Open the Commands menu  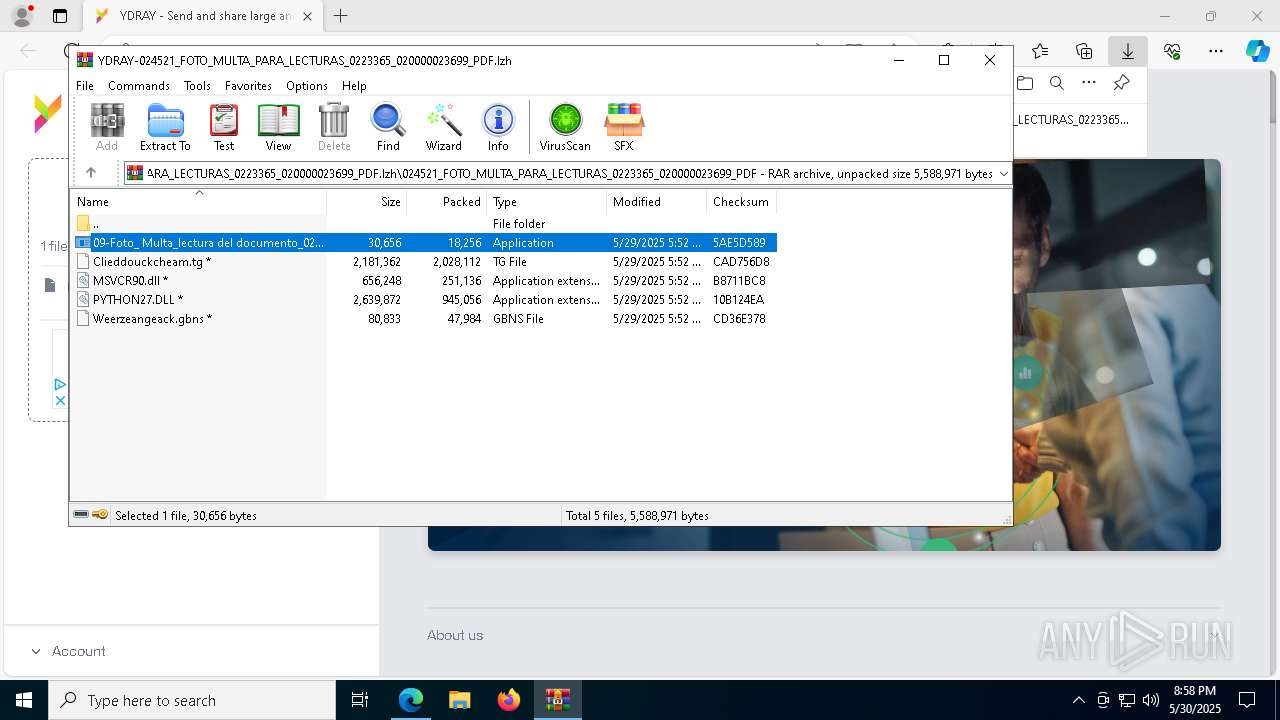pos(139,86)
